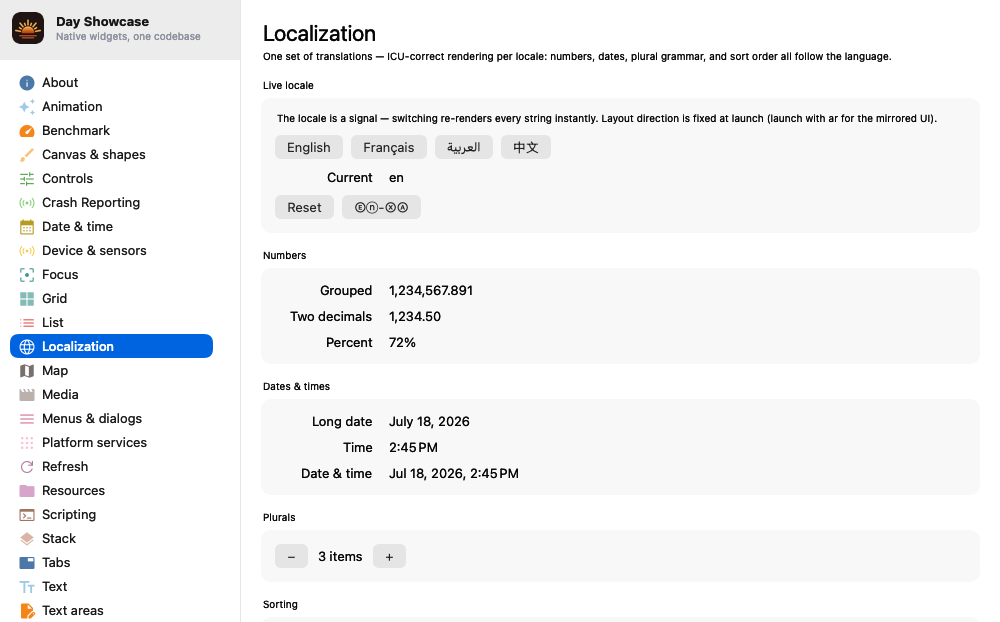Screen dimensions: 1000x622
Task: Click the Device & sensors icon
Action: pos(27,251)
